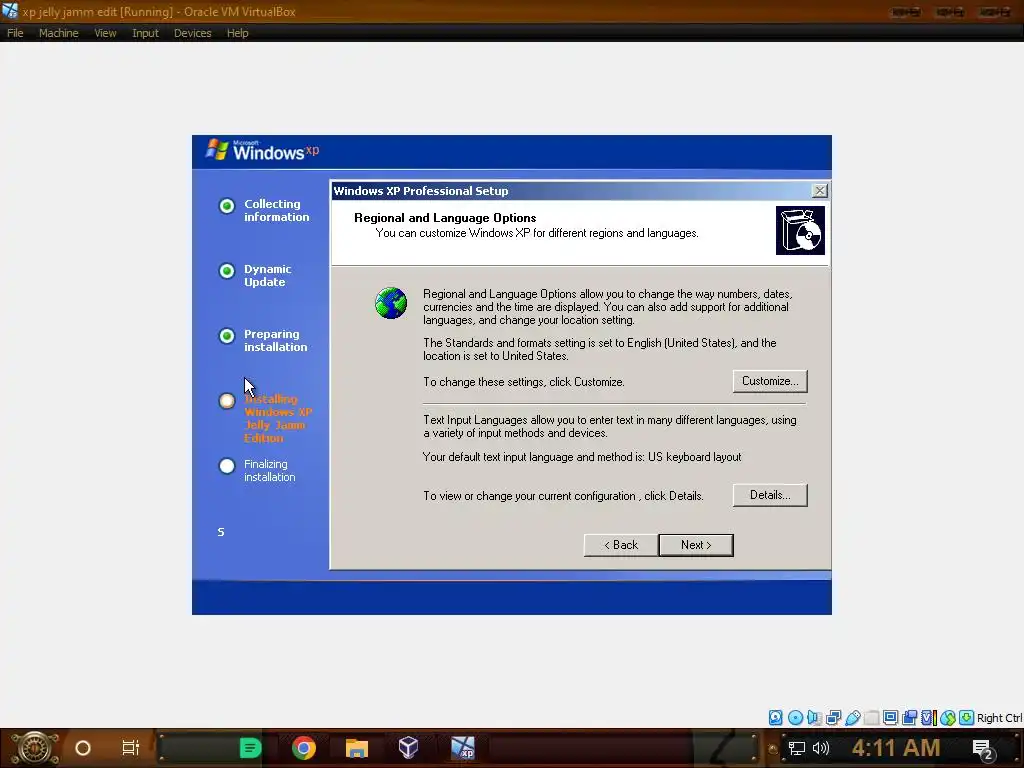Open the Machine menu
Screen dimensions: 1024x768
(x=59, y=33)
